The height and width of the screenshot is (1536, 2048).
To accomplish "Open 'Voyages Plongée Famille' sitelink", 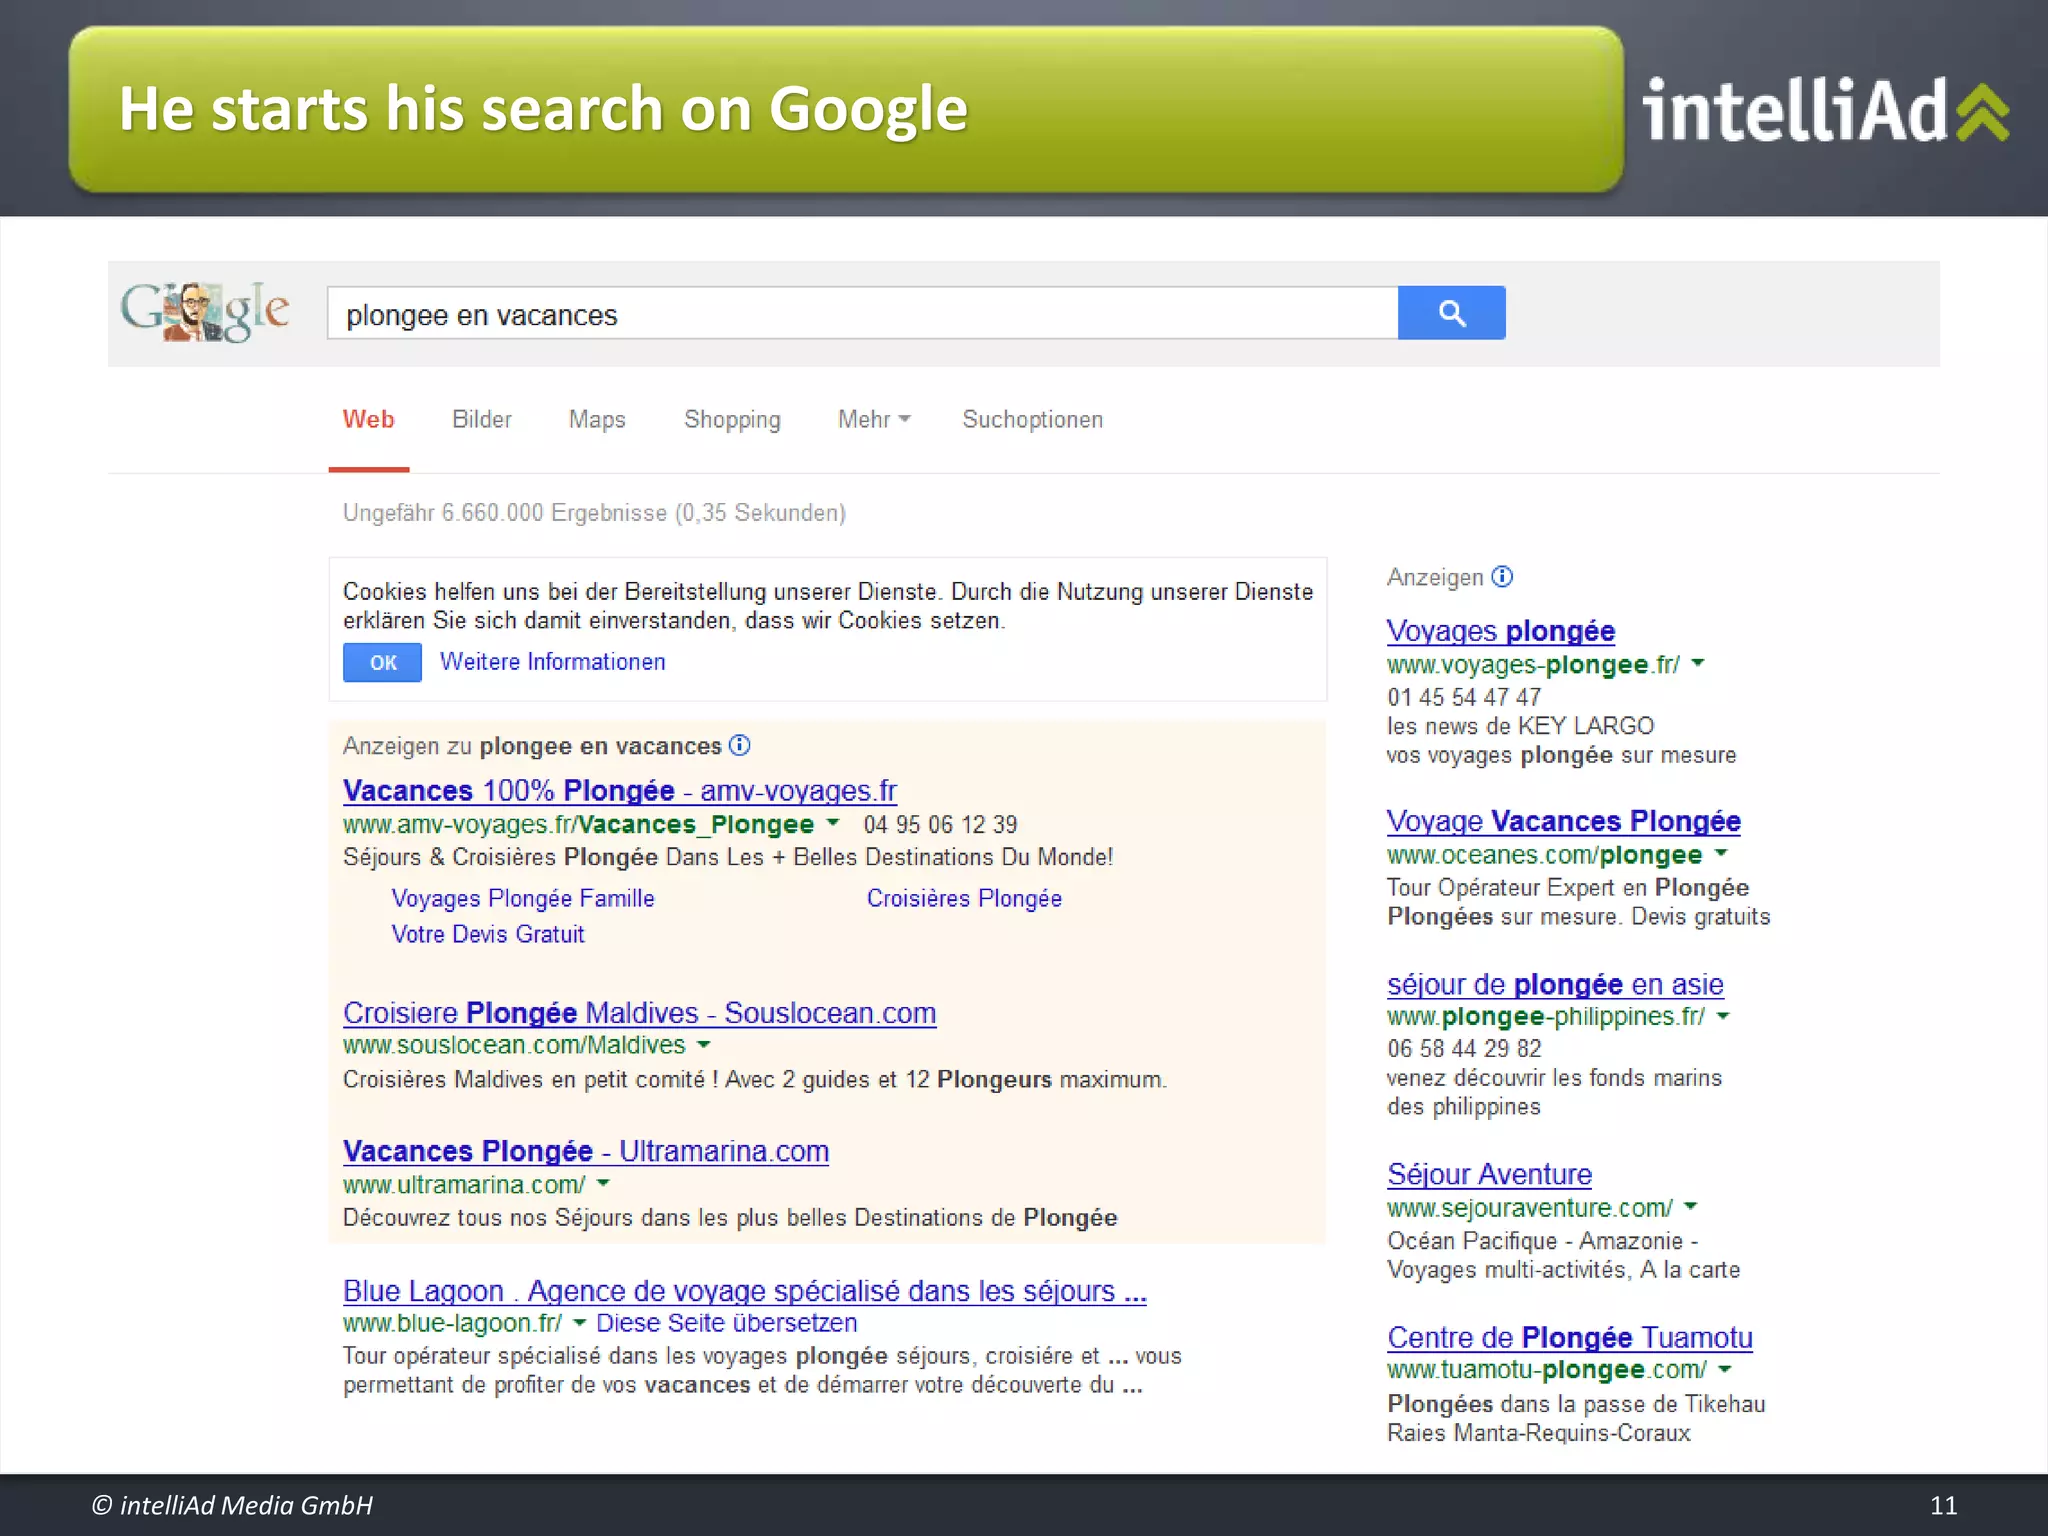I will [523, 899].
